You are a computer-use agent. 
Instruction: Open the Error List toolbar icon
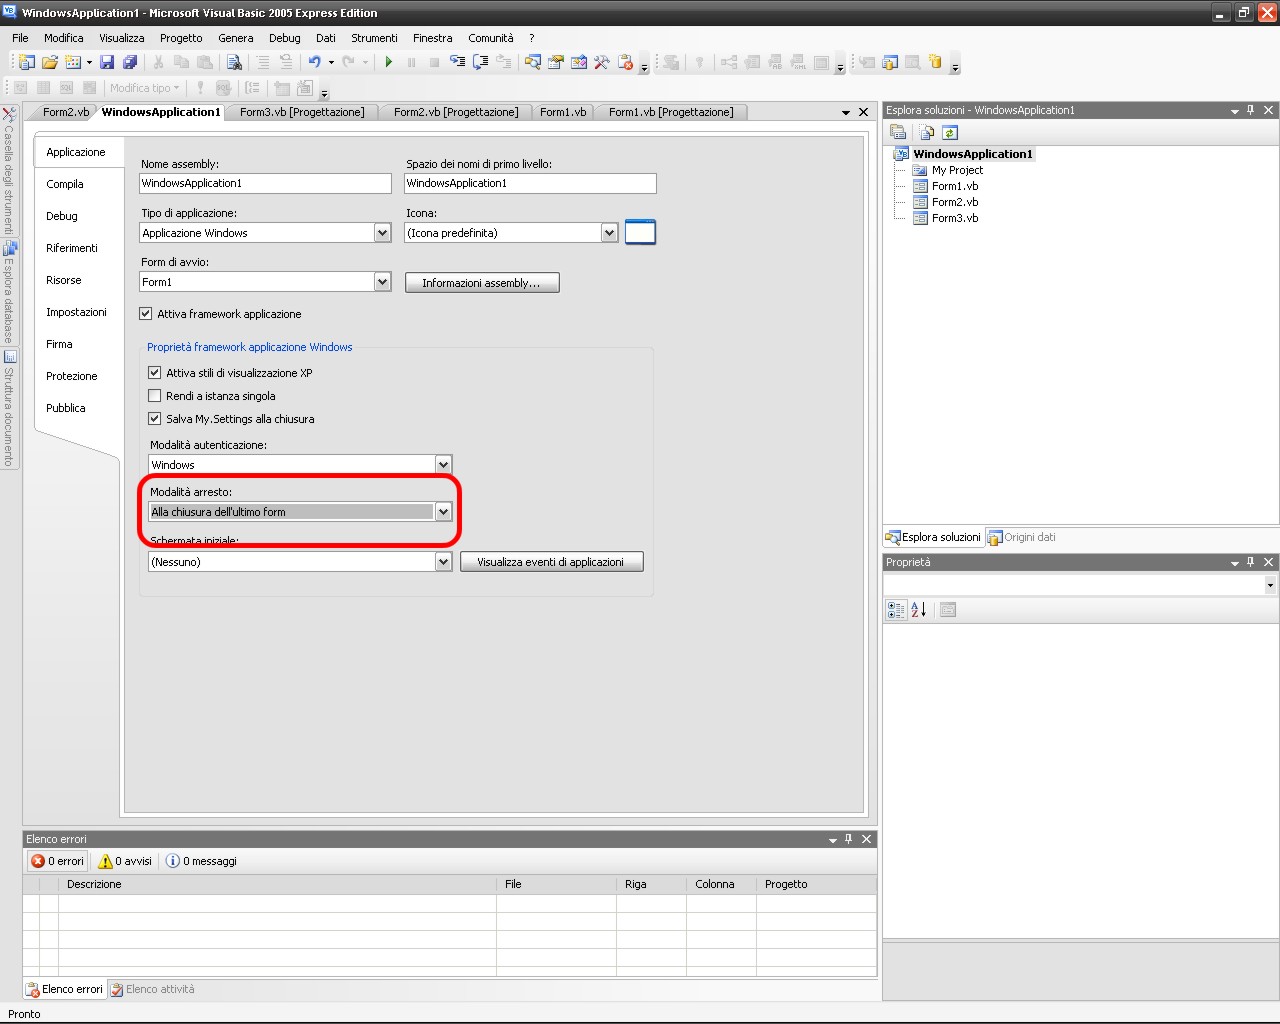(625, 62)
